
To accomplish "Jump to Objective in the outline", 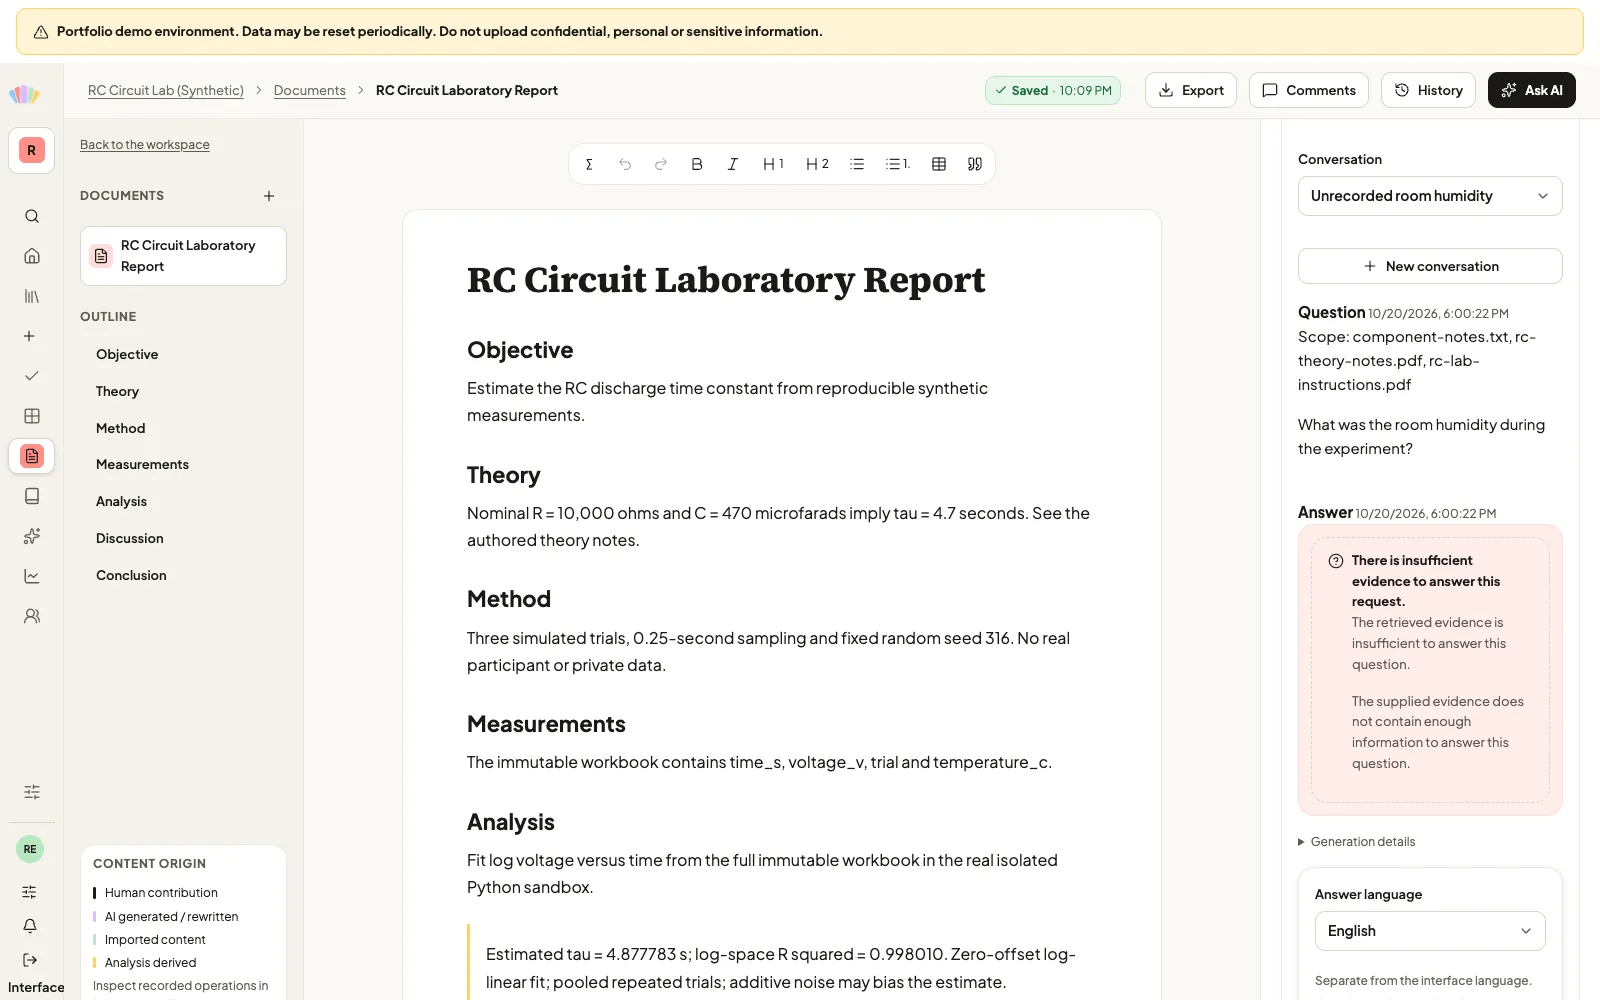I will [x=127, y=355].
